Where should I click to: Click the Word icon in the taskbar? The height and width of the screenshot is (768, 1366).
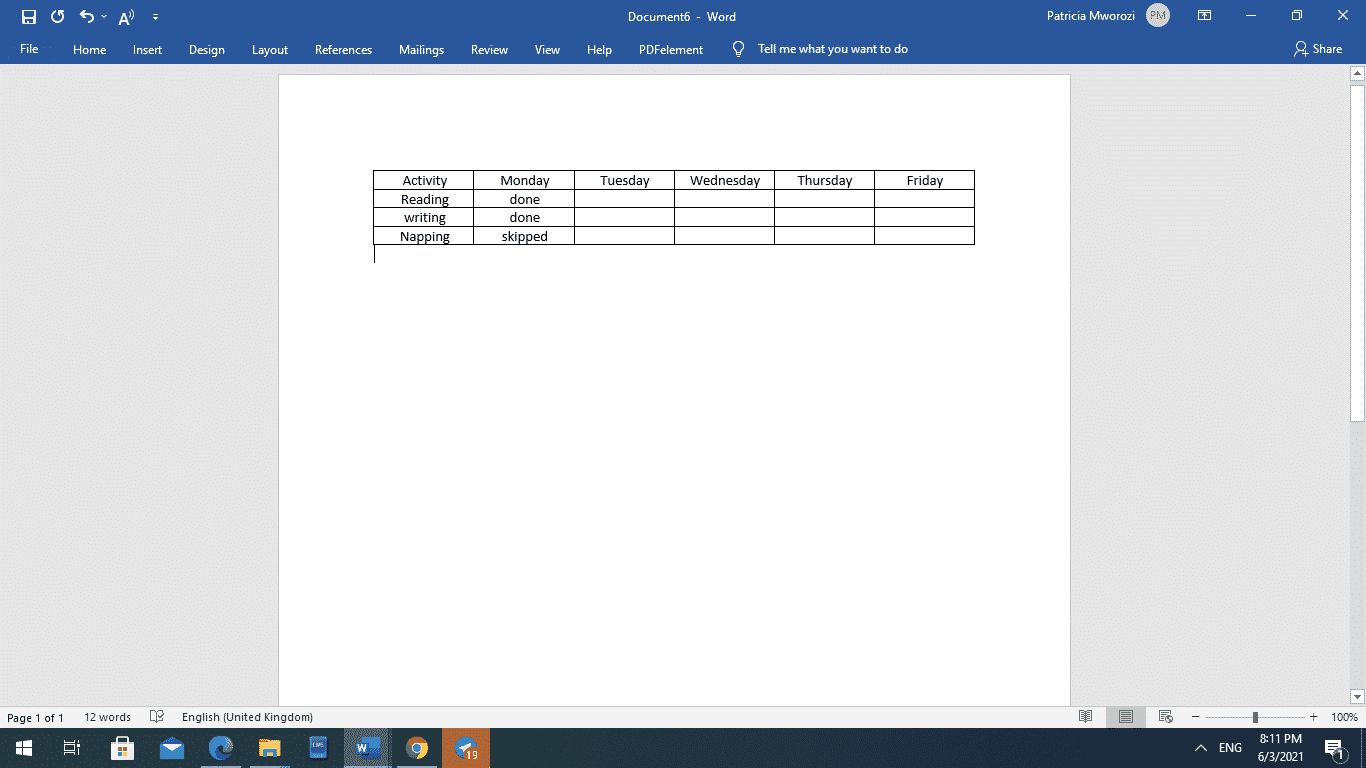367,748
